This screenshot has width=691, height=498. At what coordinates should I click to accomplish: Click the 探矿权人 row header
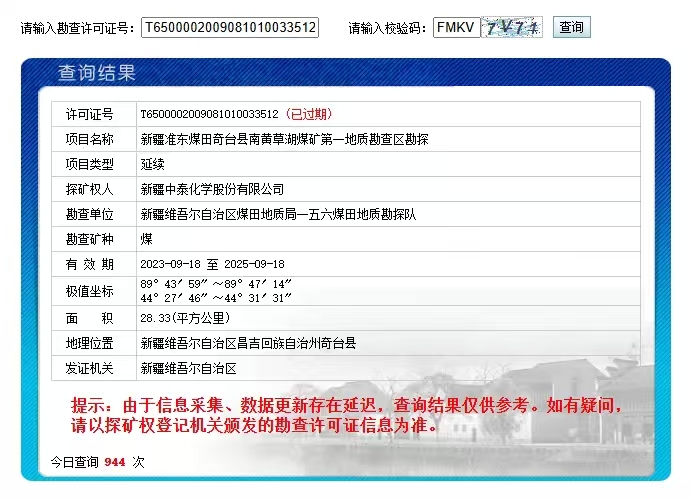coord(89,190)
